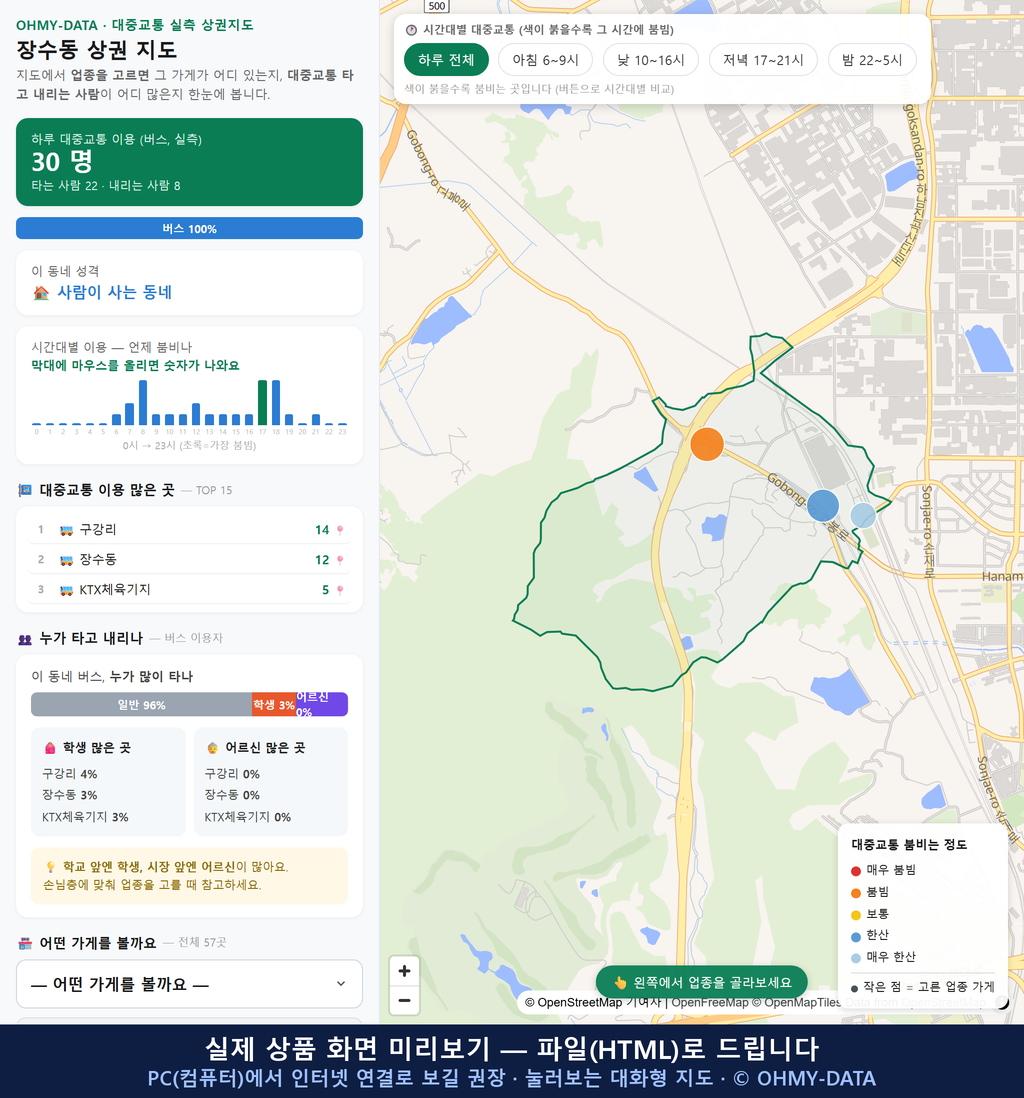The width and height of the screenshot is (1024, 1098).
Task: Click the red 매우 붐빔 legend dot
Action: point(855,870)
